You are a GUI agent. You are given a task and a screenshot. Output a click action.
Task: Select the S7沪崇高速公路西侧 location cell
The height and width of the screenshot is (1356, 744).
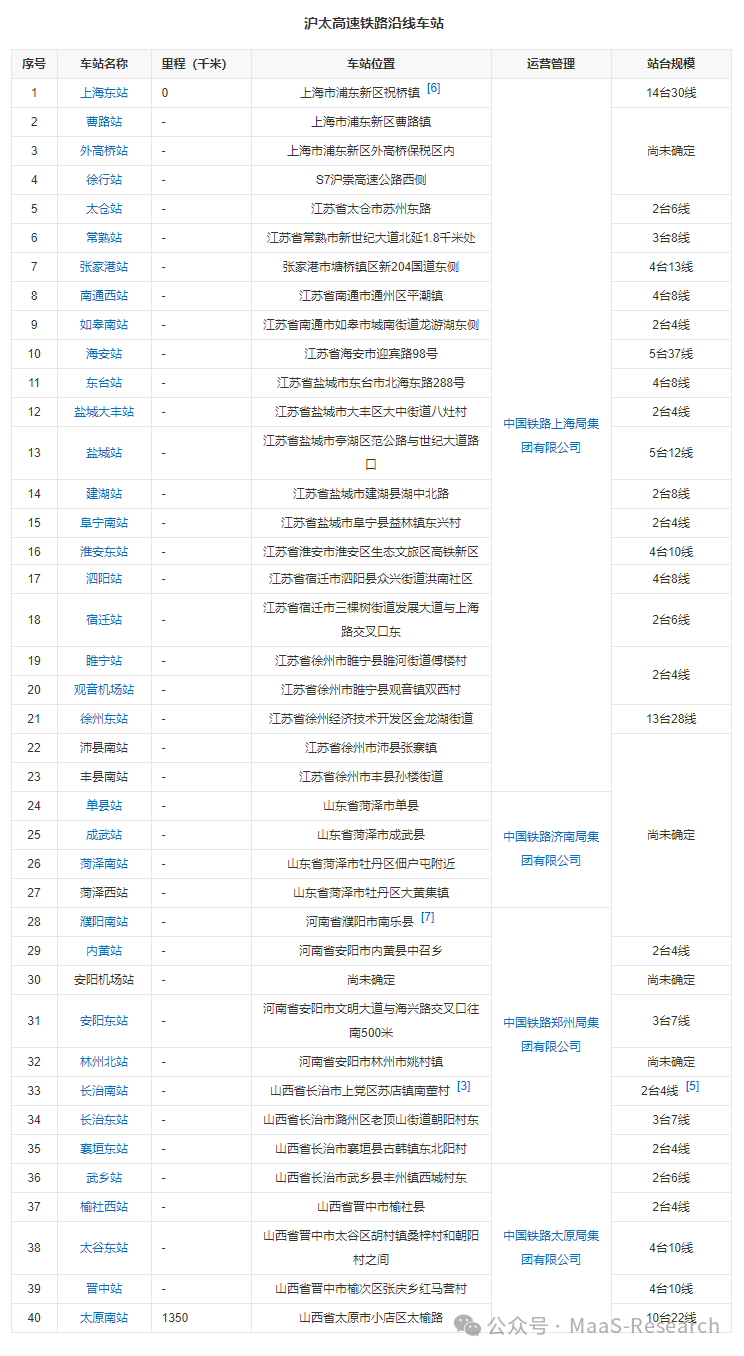coord(371,180)
